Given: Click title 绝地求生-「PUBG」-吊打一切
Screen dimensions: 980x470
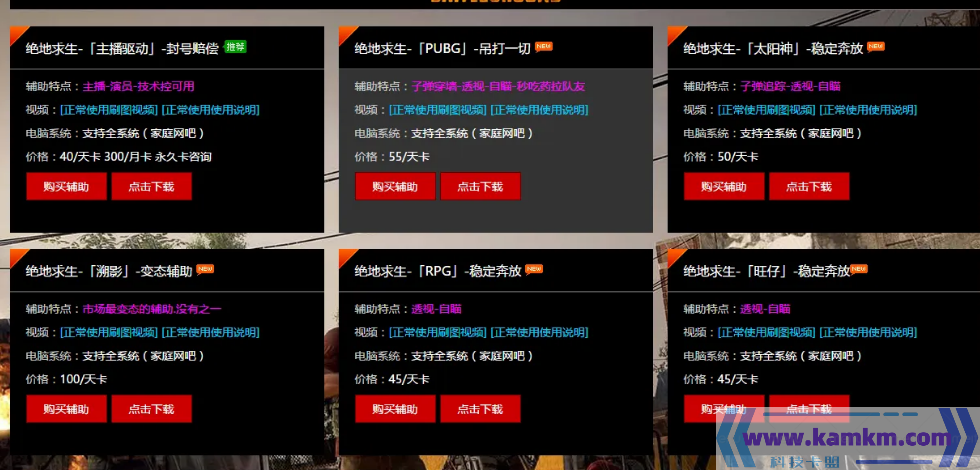Looking at the screenshot, I should (x=442, y=49).
